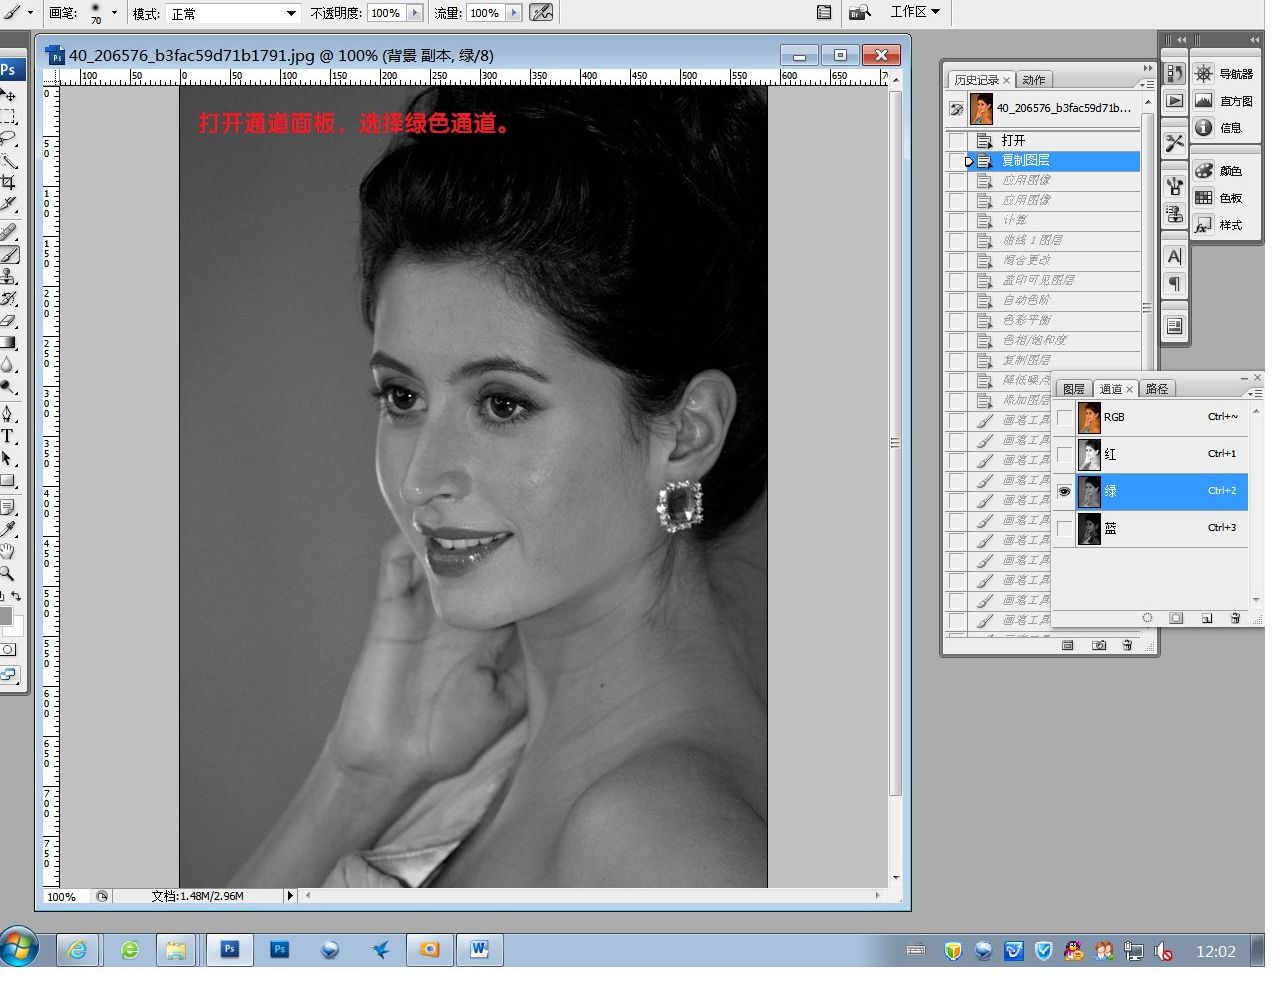Open the 直方图 (Histogram) panel
The height and width of the screenshot is (988, 1280).
[1225, 101]
